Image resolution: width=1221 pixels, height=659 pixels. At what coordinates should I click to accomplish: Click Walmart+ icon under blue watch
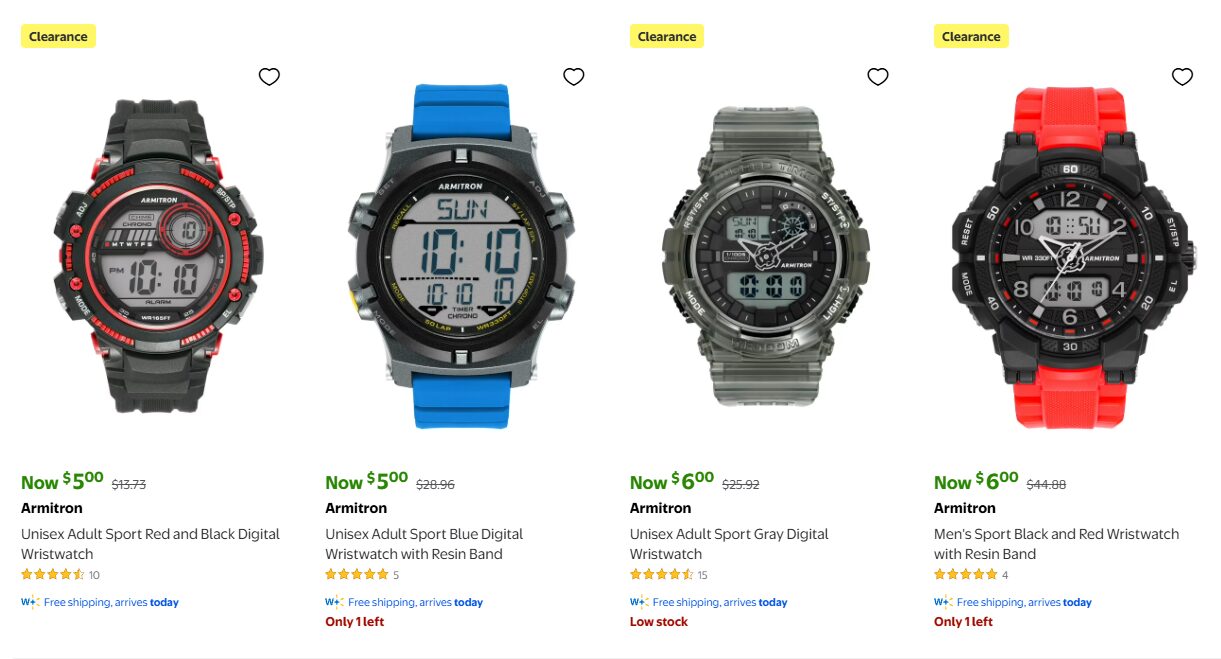pos(334,602)
